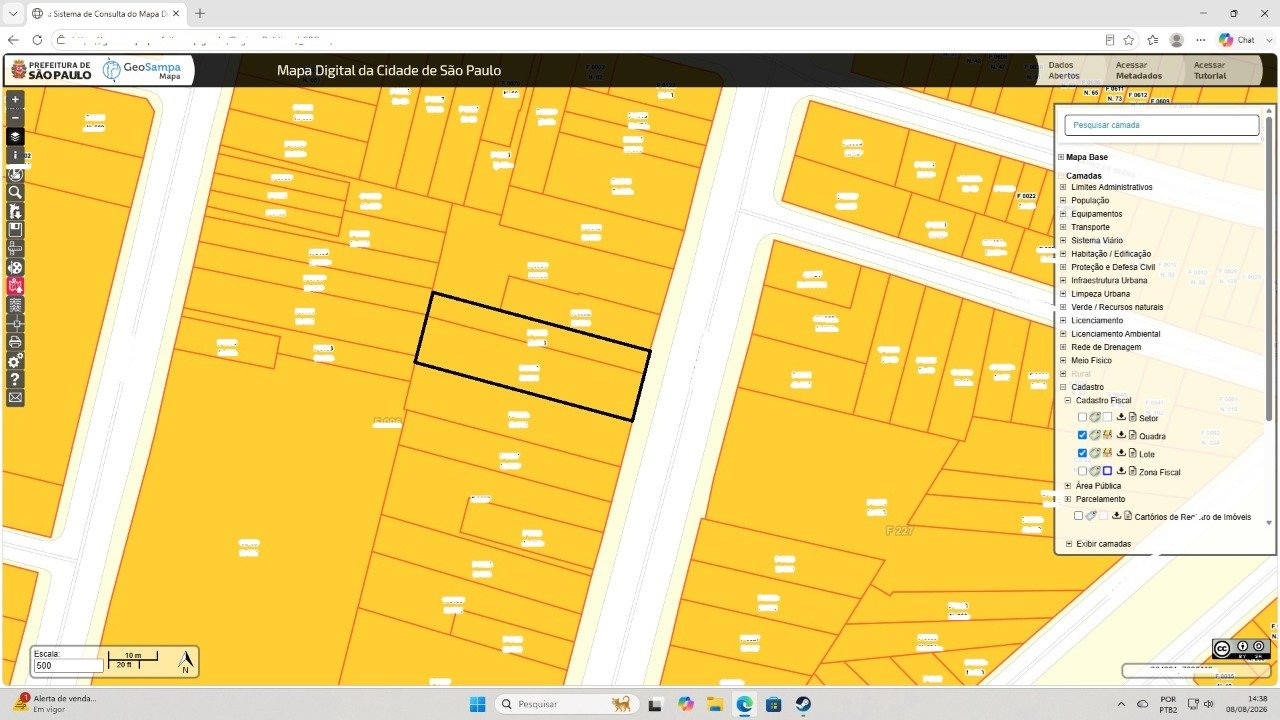Enable the Cartórios de Registro de Imóveis checkbox

click(x=1078, y=516)
